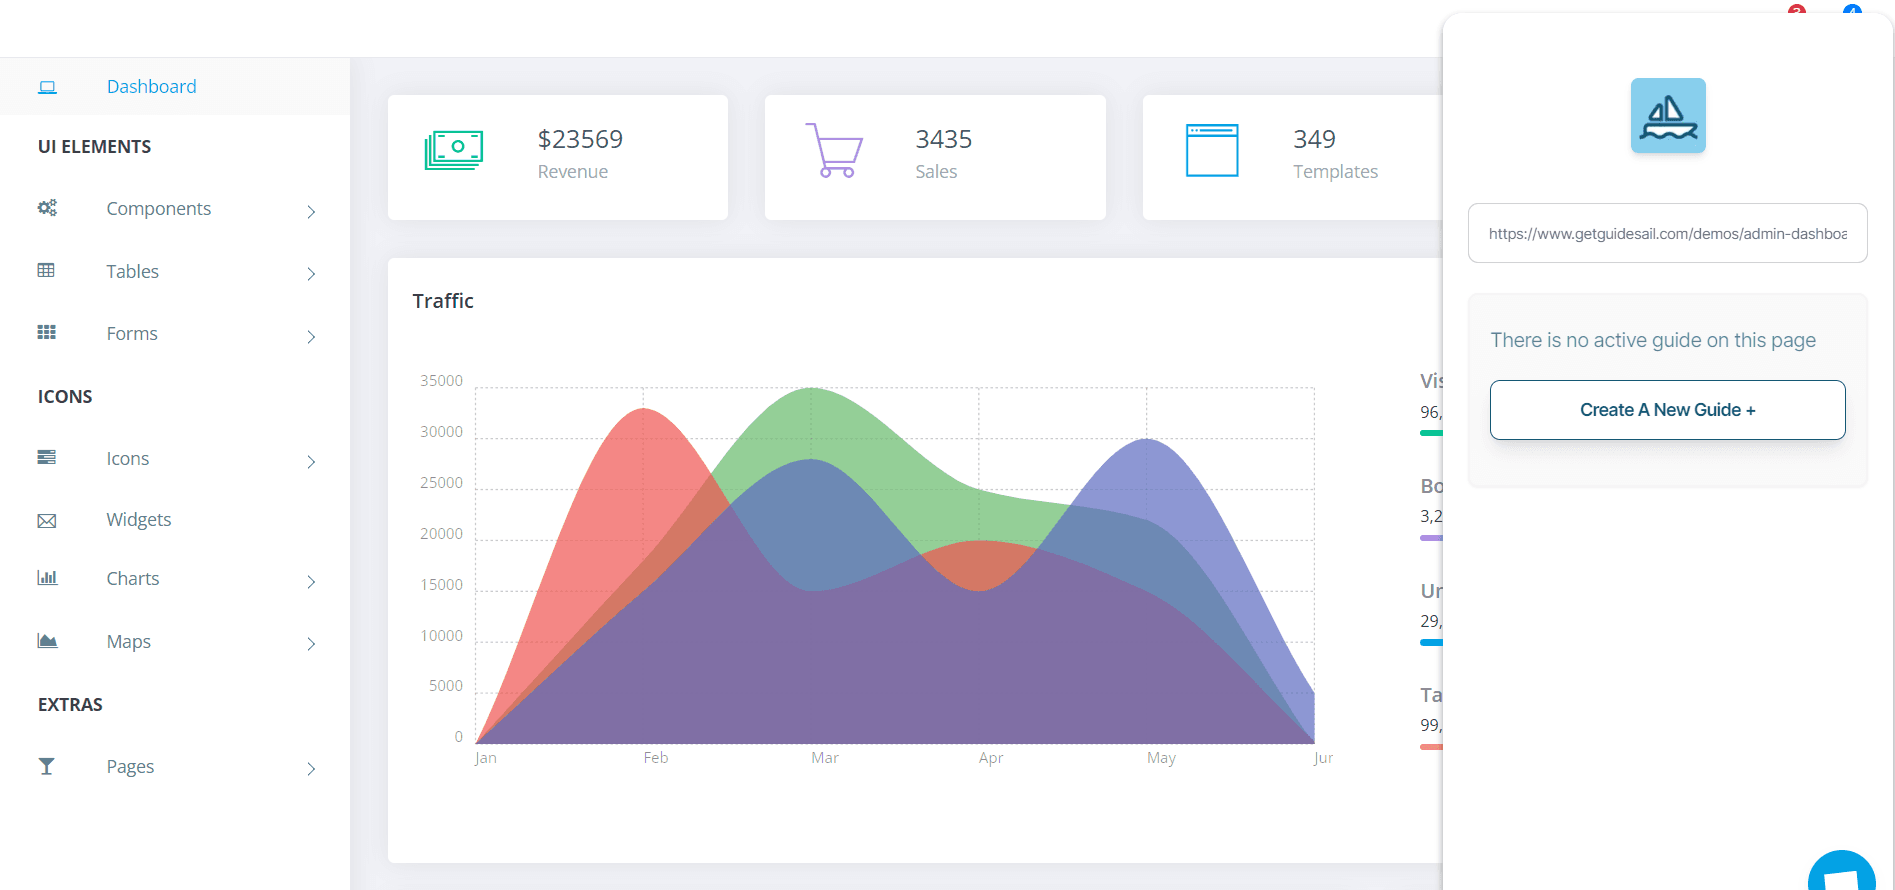Viewport: 1895px width, 890px height.
Task: Click the guide URL input field
Action: click(1667, 234)
